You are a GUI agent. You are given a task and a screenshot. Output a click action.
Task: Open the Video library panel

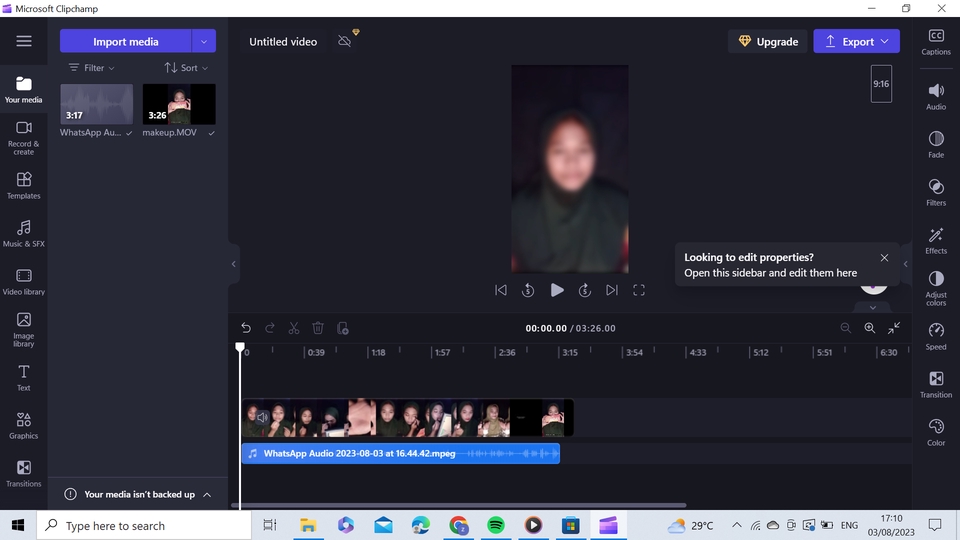coord(24,282)
